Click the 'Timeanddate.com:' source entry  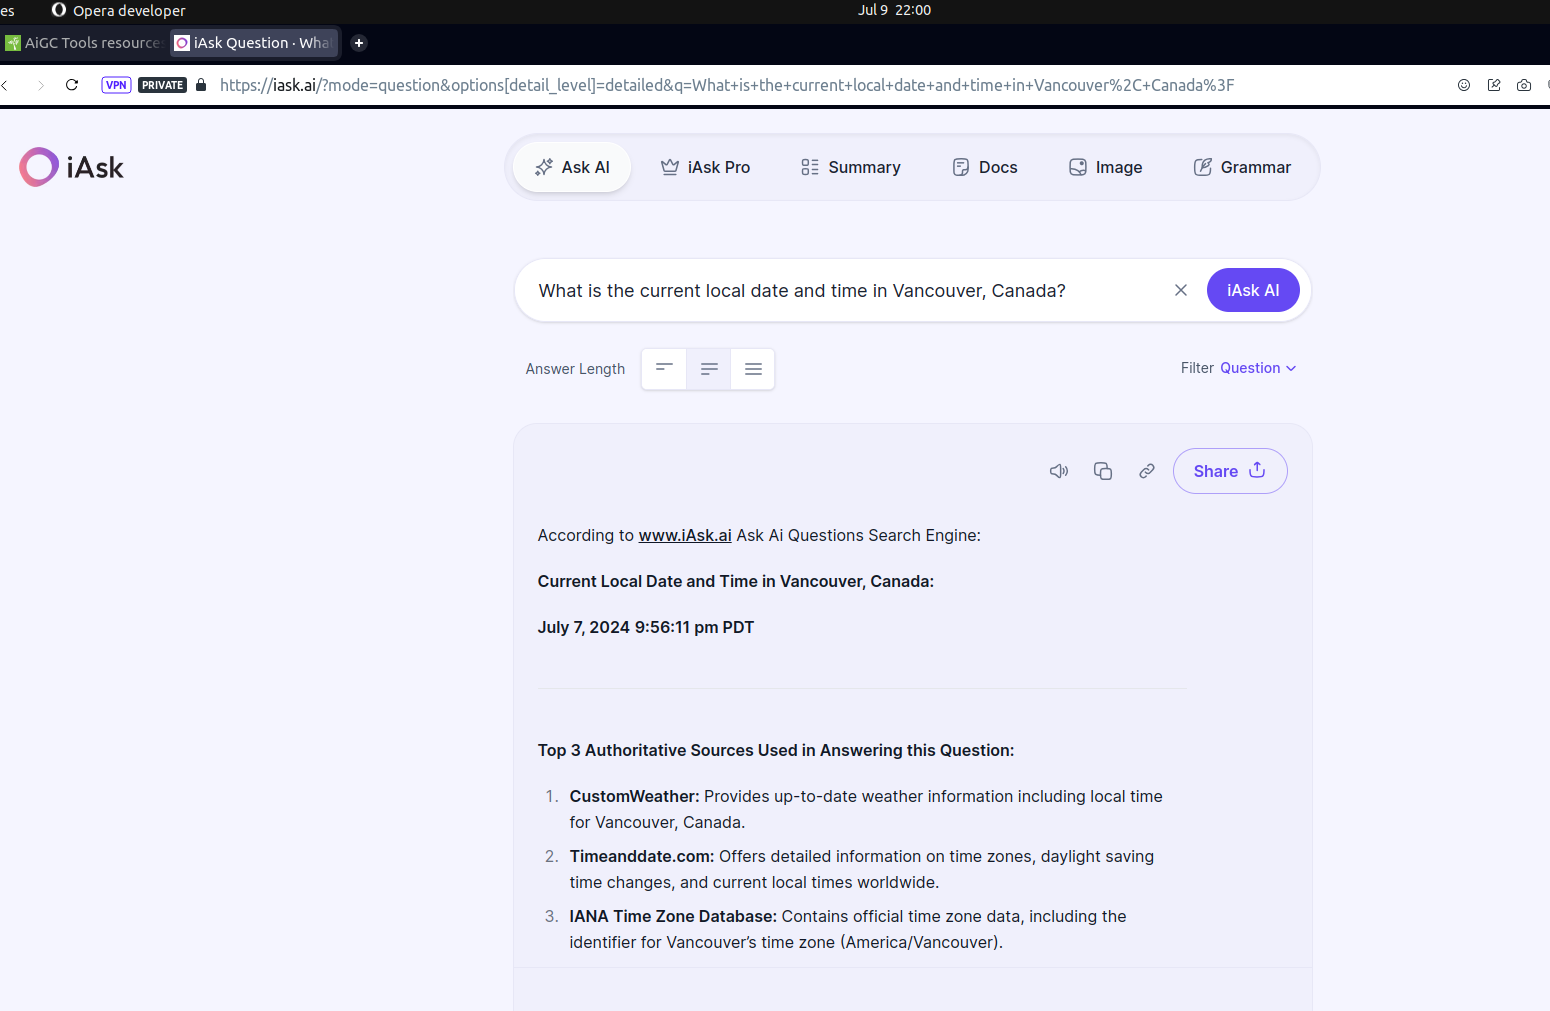pyautogui.click(x=642, y=856)
